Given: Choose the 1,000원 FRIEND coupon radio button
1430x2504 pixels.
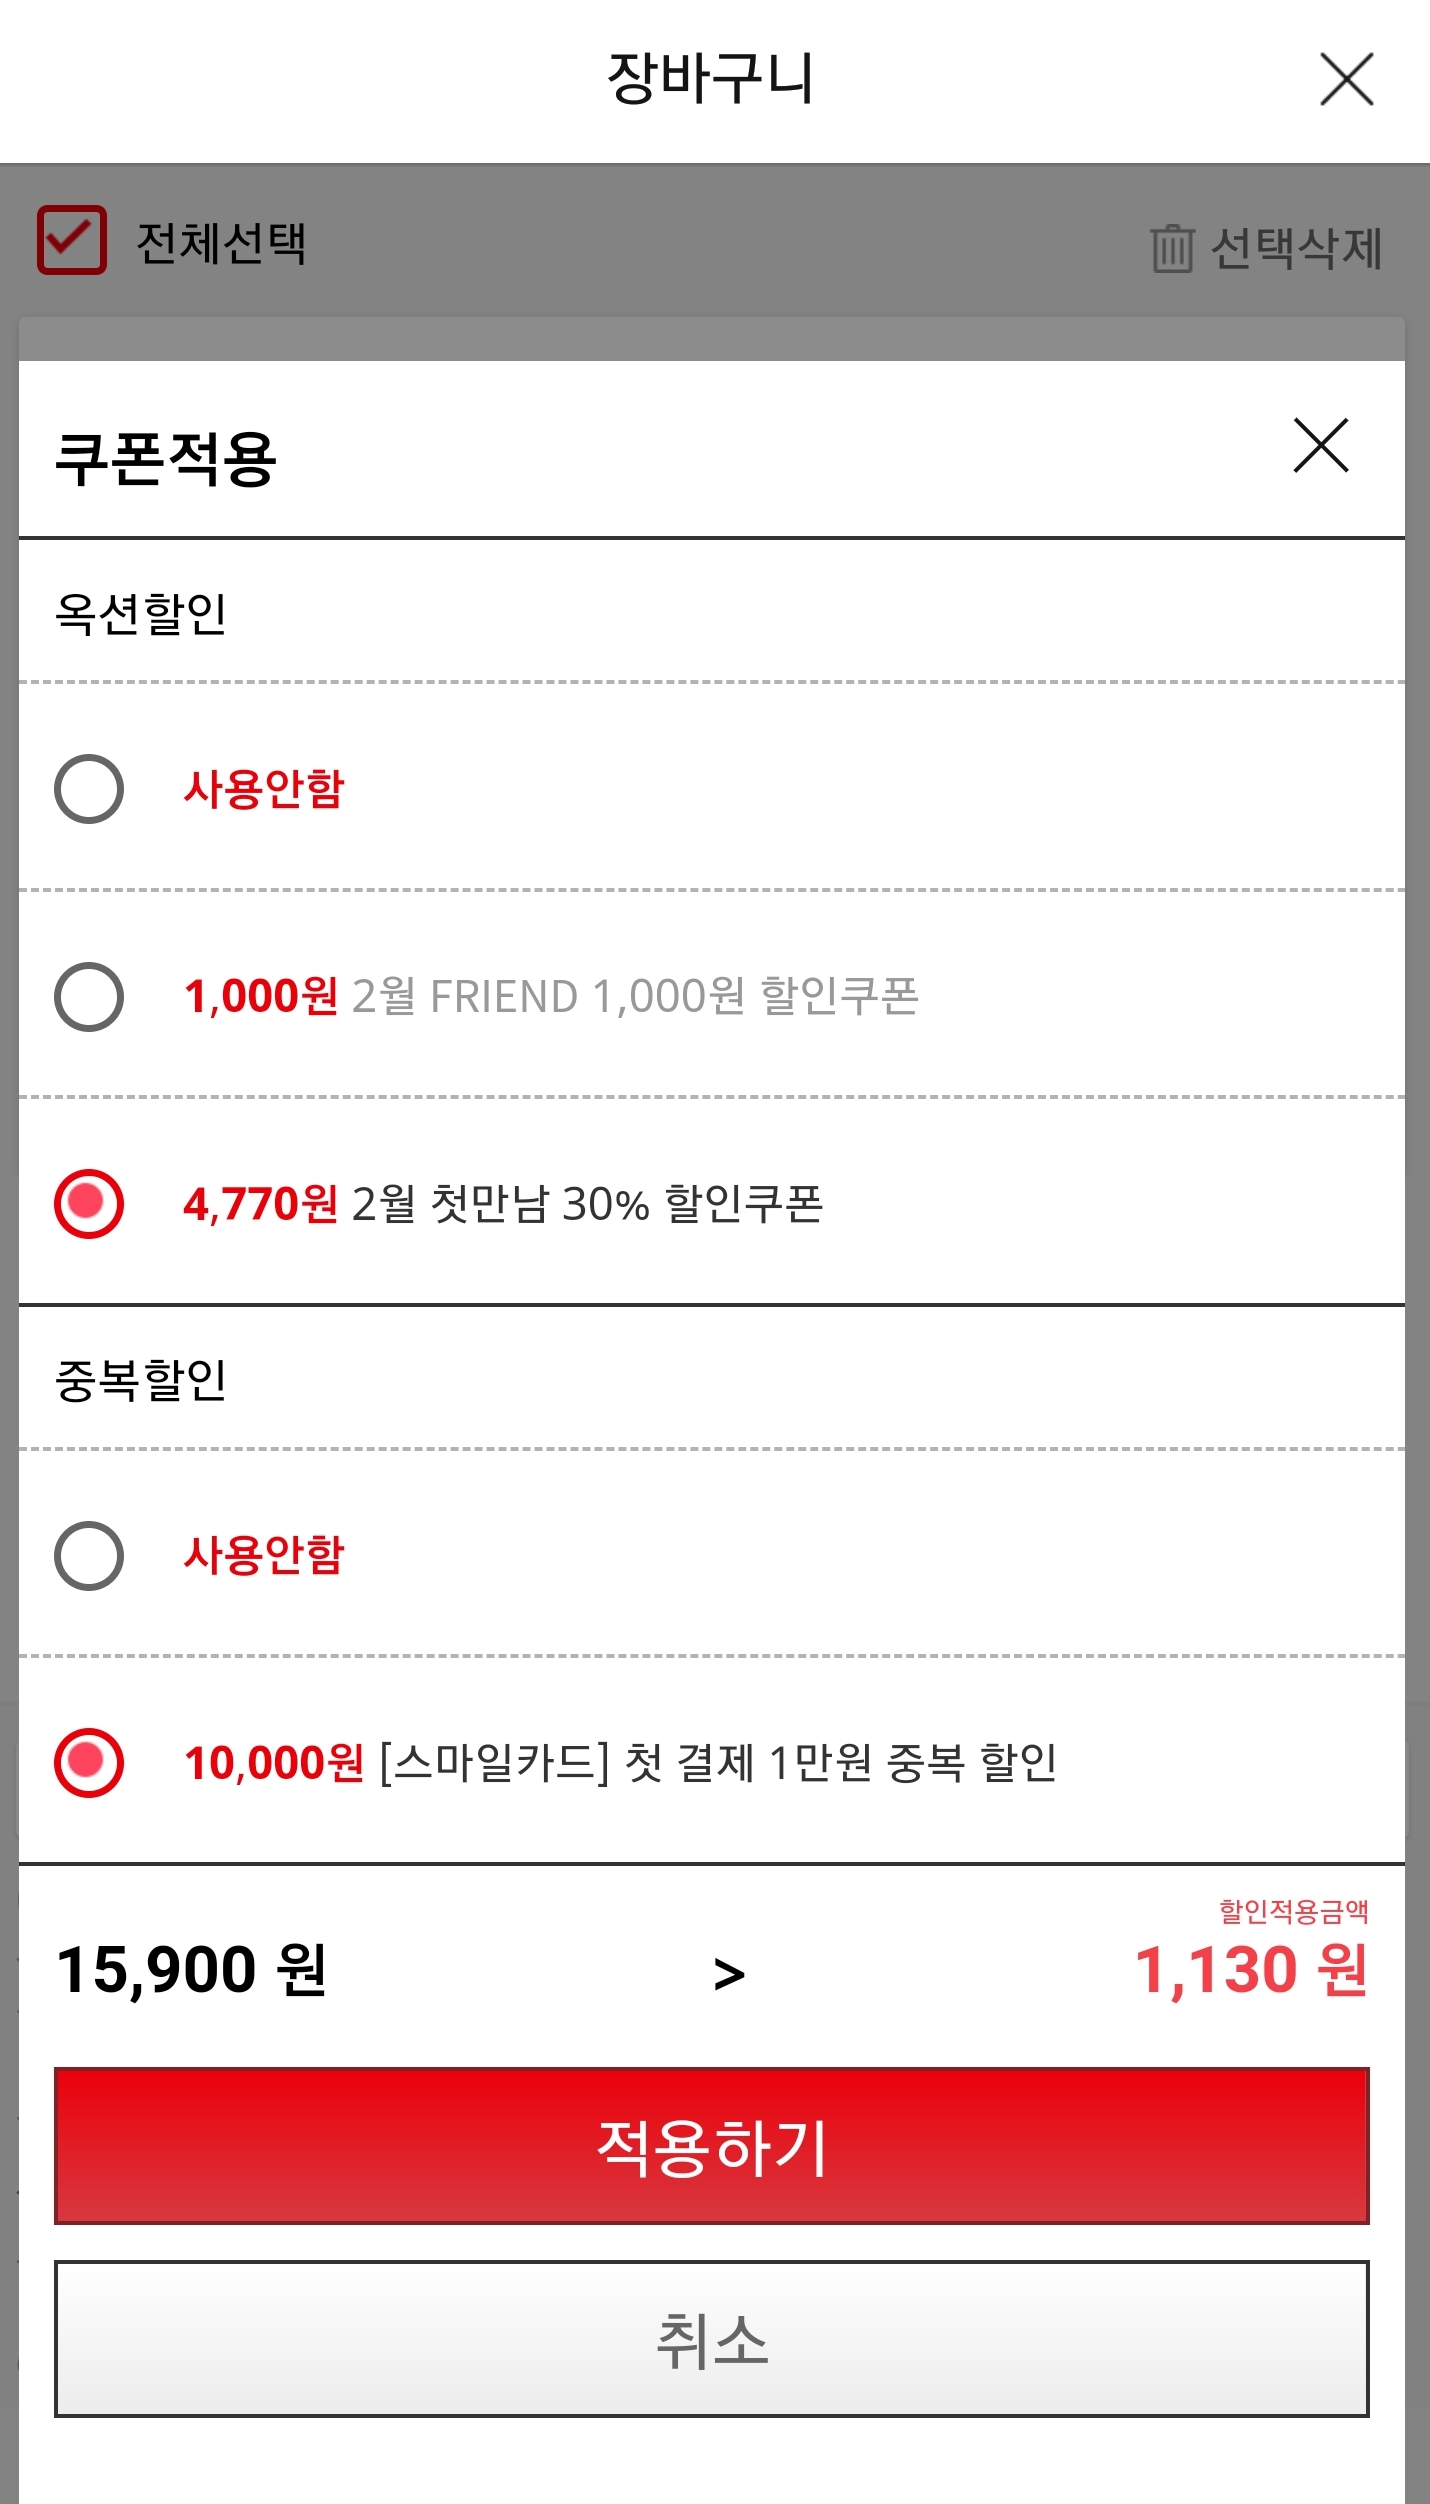Looking at the screenshot, I should pyautogui.click(x=89, y=997).
